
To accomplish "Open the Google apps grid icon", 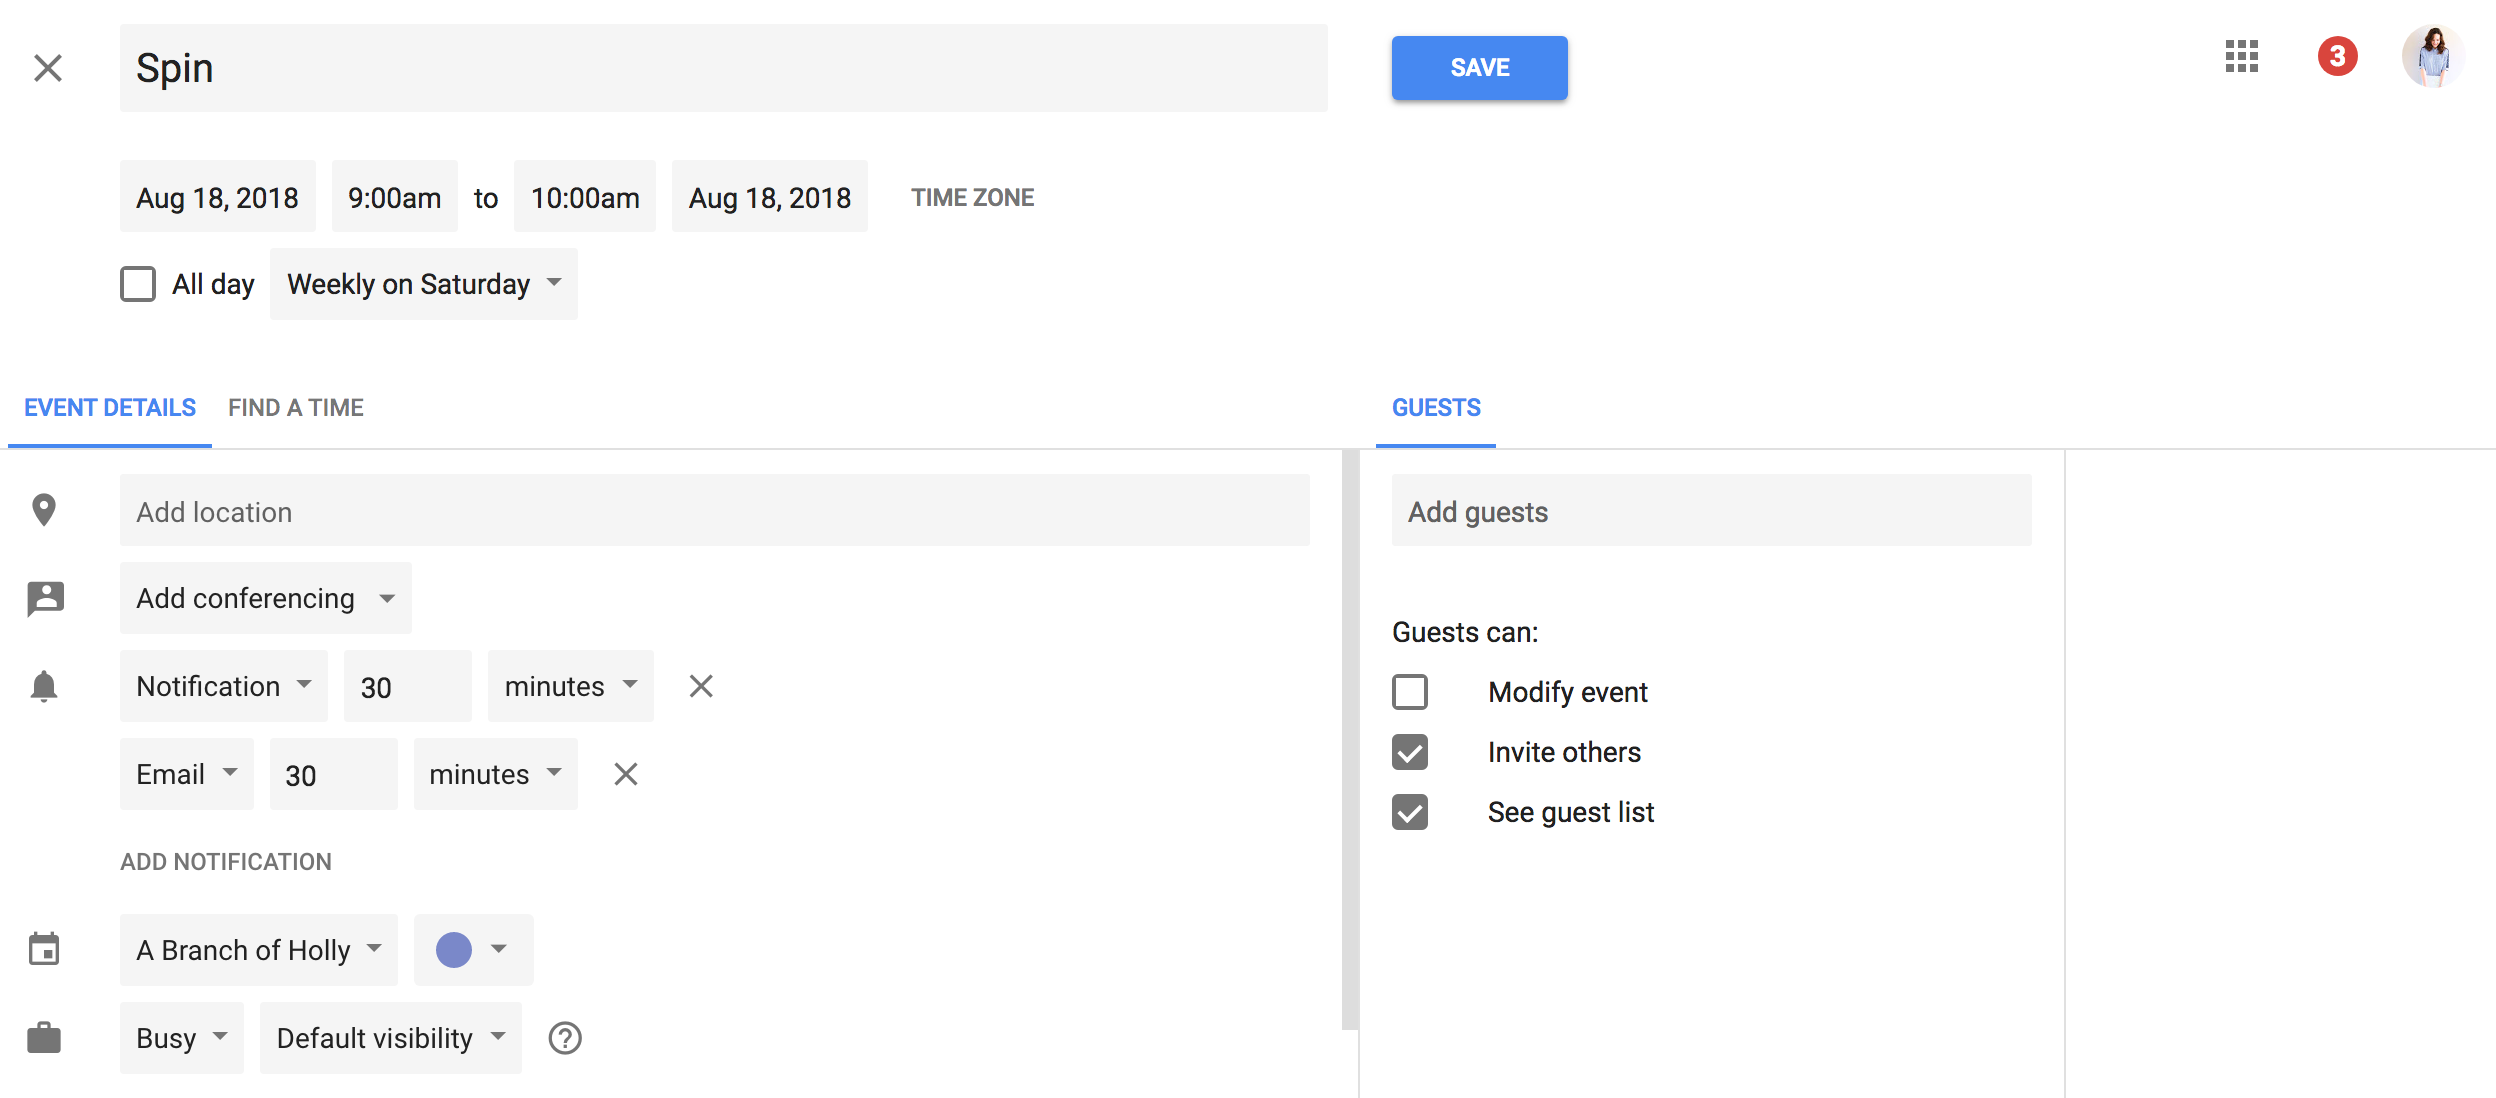I will (2241, 57).
